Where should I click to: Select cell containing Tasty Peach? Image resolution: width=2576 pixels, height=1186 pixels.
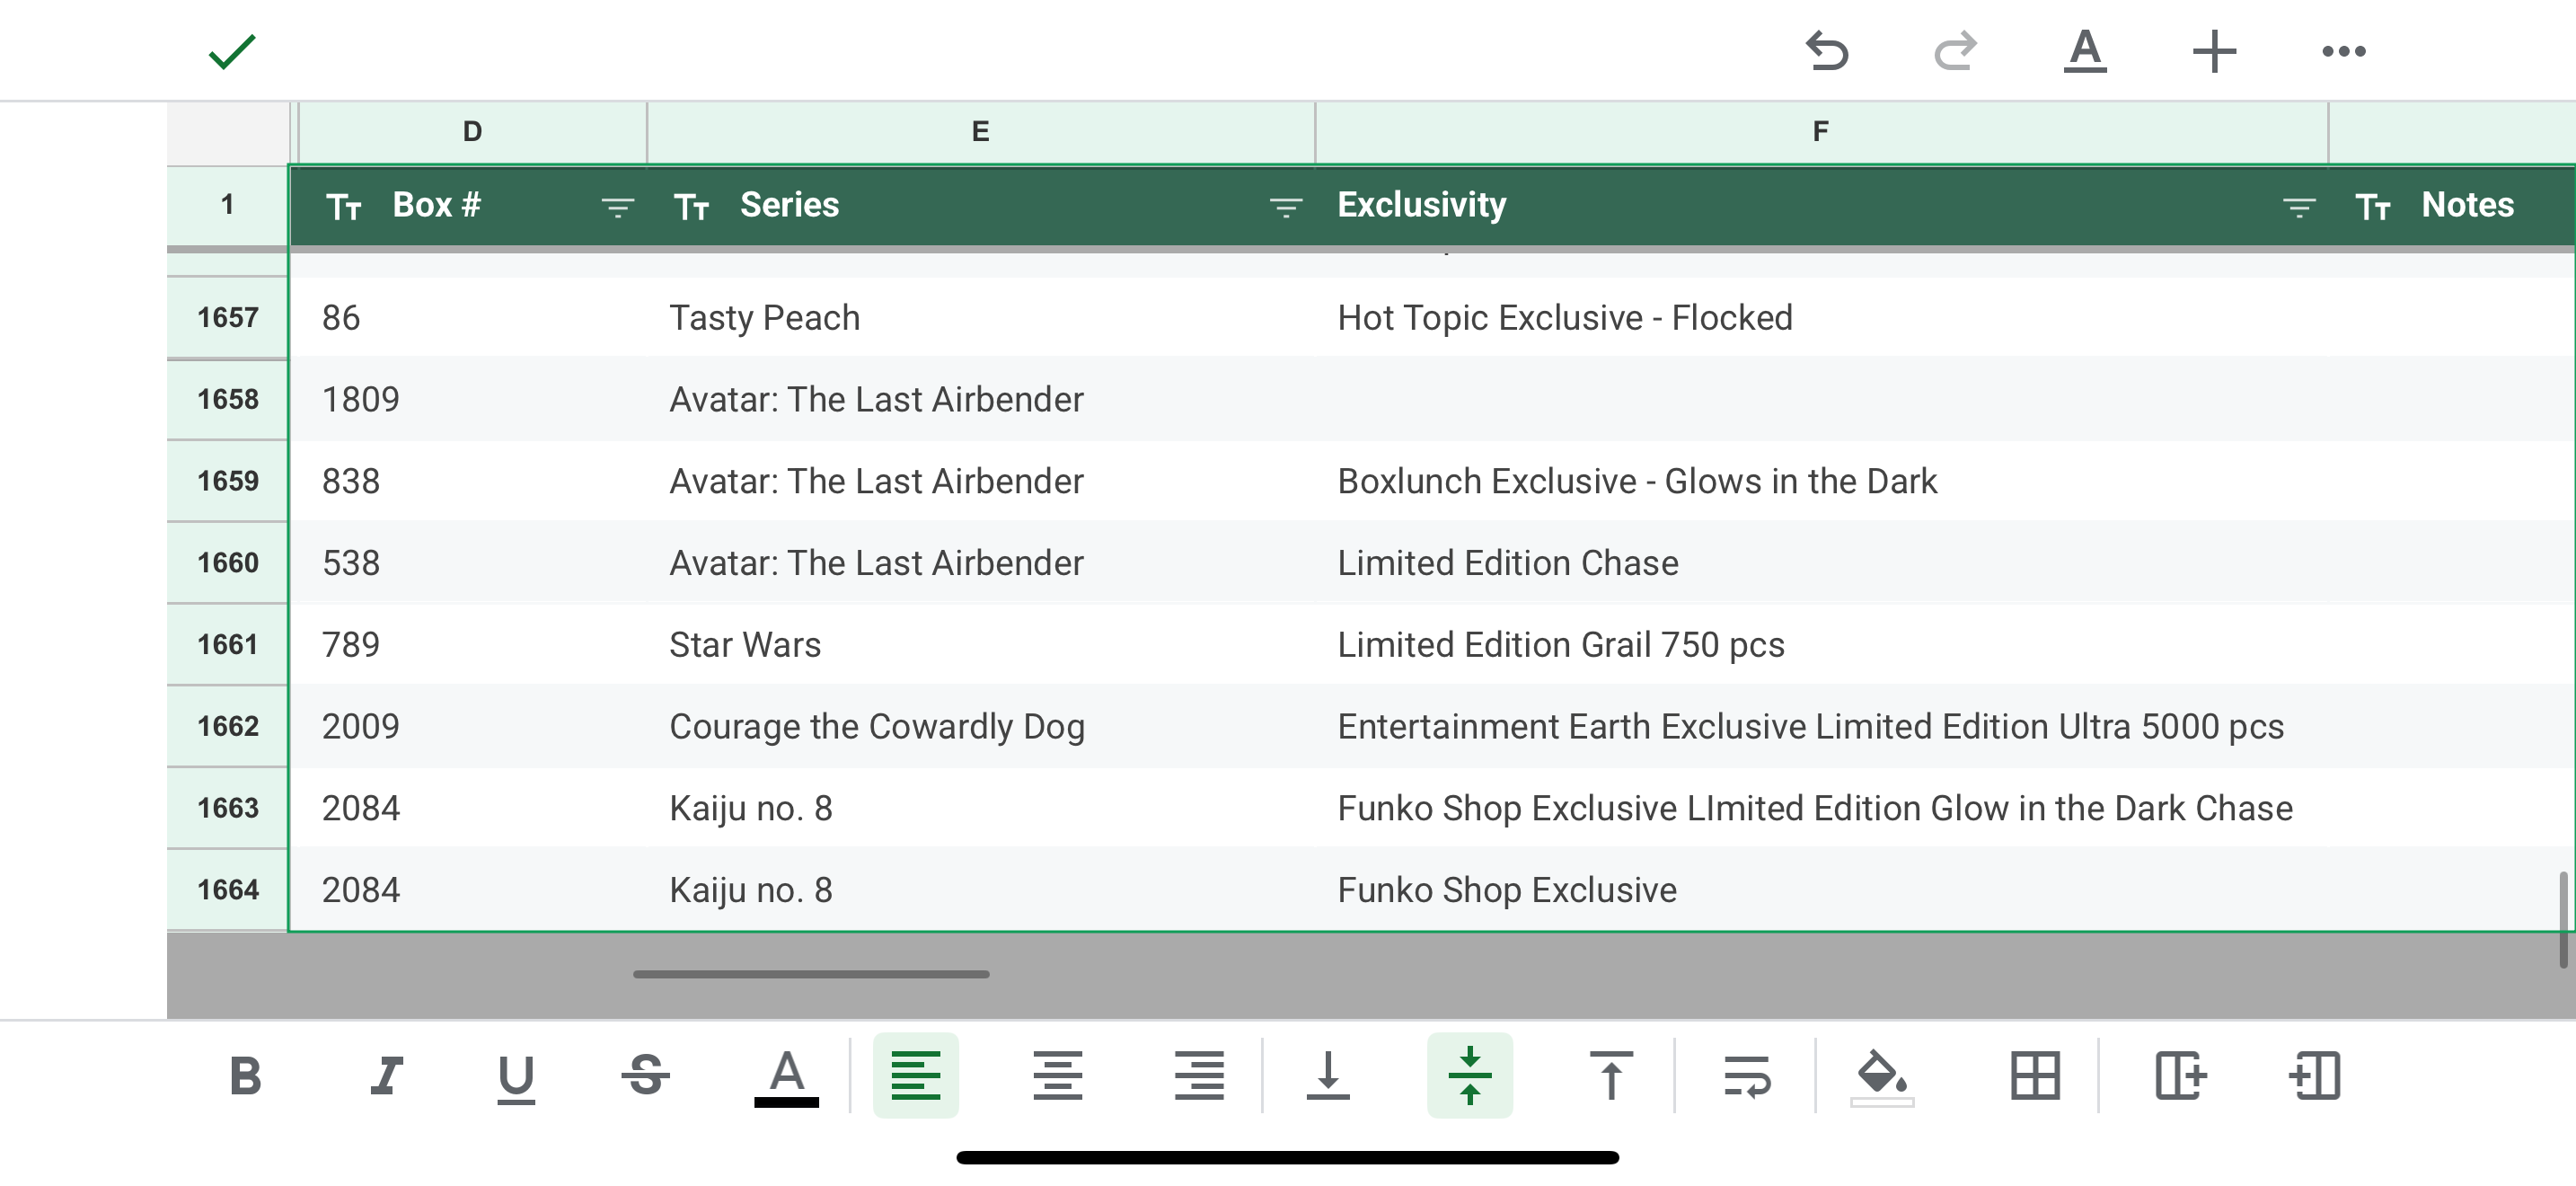(981, 317)
